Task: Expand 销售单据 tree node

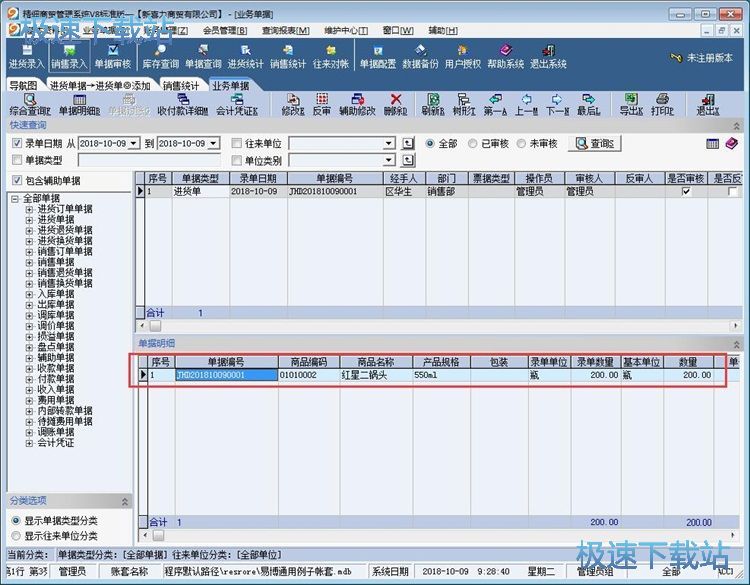Action: (x=29, y=262)
